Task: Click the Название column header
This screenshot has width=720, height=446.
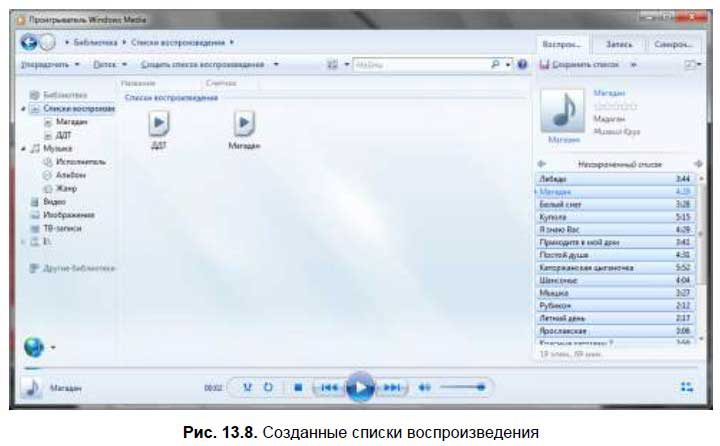Action: [x=138, y=83]
